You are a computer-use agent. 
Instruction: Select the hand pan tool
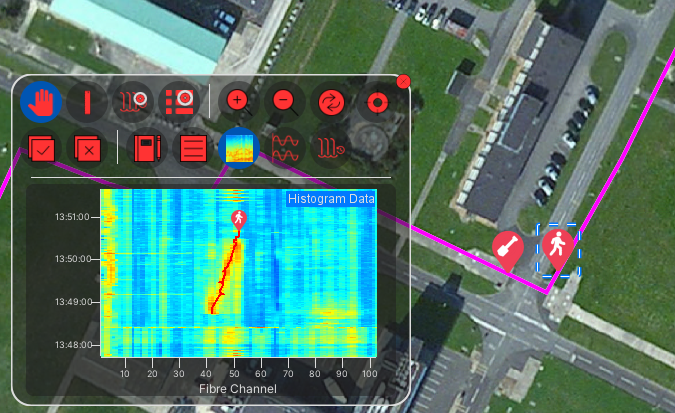tap(41, 101)
